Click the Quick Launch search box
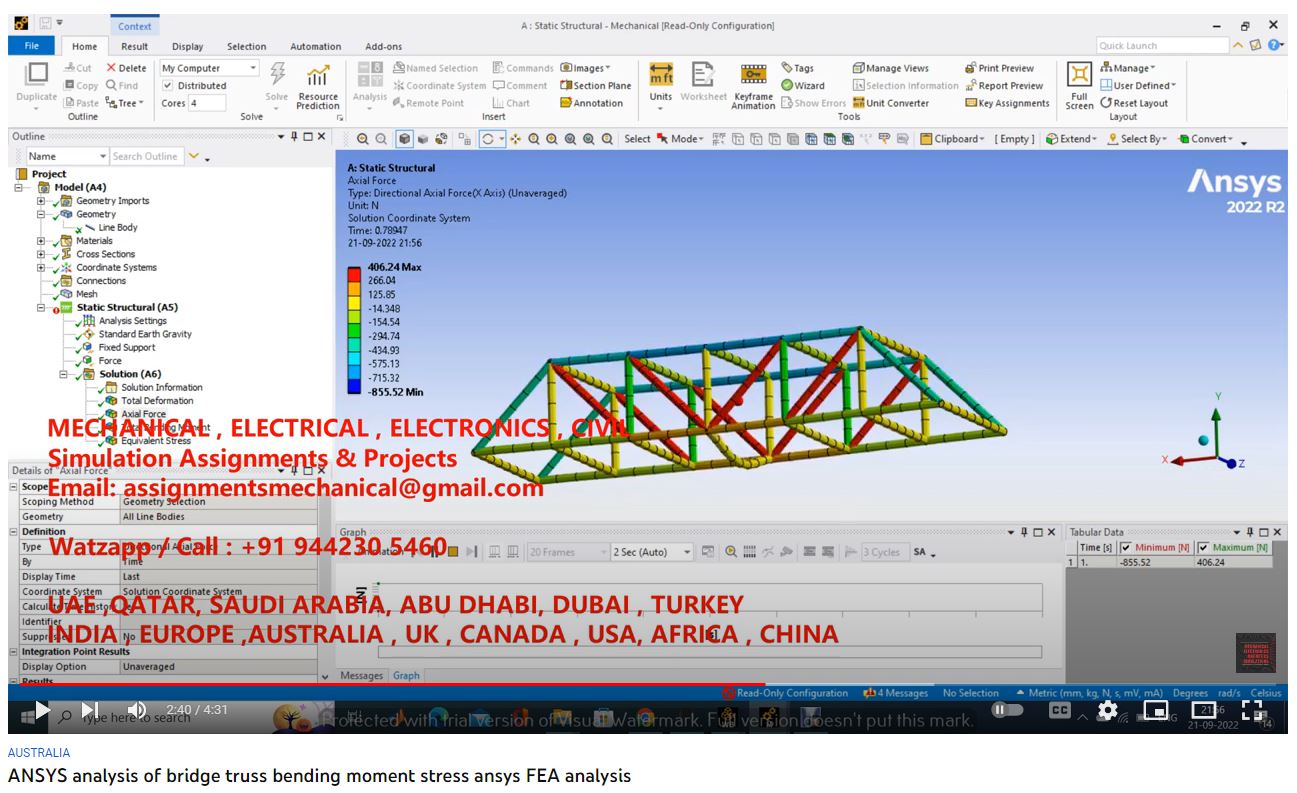Screen dimensions: 1297x793 pyautogui.click(x=1162, y=46)
